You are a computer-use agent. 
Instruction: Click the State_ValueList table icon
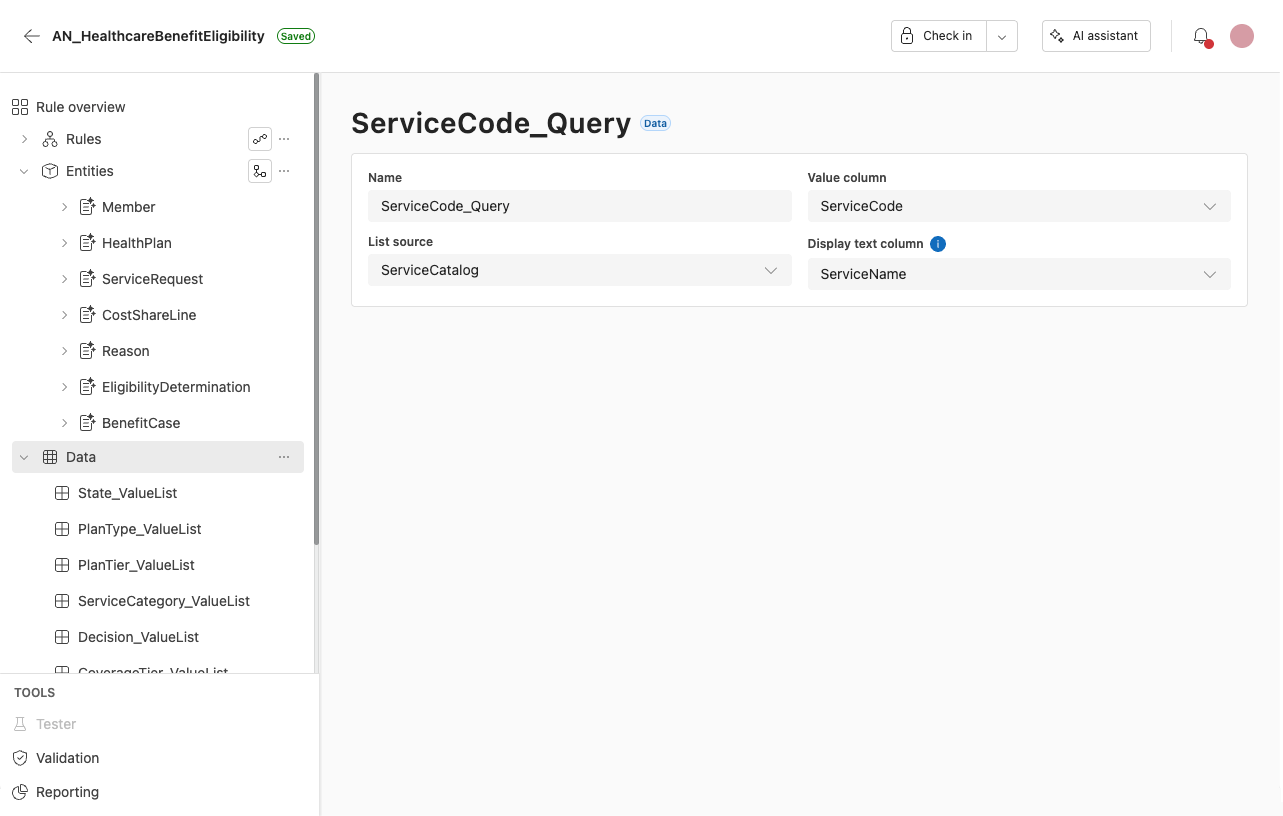(x=61, y=493)
